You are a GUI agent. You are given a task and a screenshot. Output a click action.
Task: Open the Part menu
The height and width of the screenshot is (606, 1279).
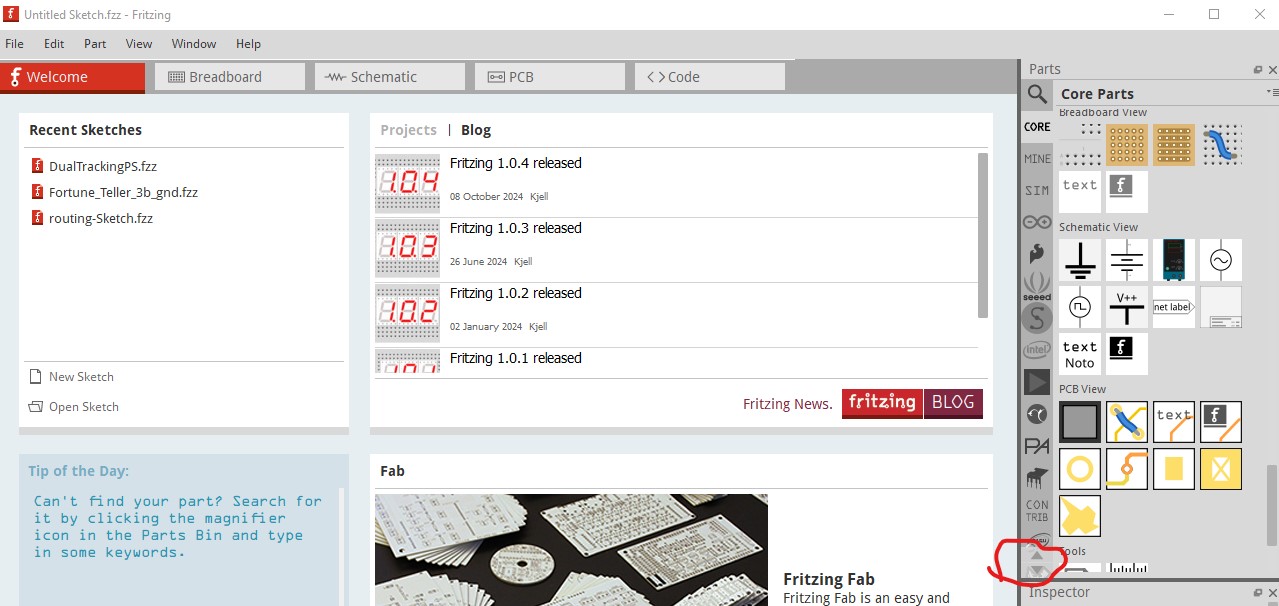(95, 44)
